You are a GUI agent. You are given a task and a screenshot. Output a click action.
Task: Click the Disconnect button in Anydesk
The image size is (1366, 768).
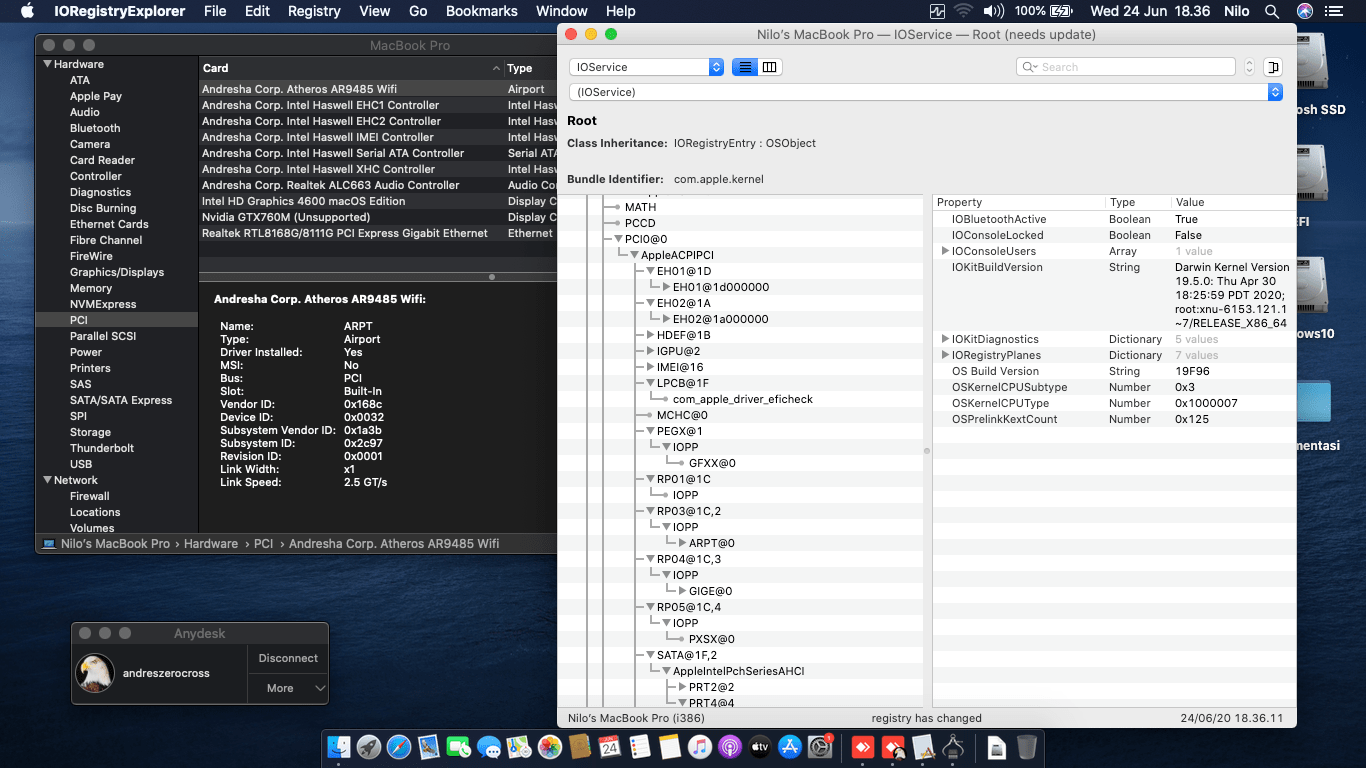[288, 658]
